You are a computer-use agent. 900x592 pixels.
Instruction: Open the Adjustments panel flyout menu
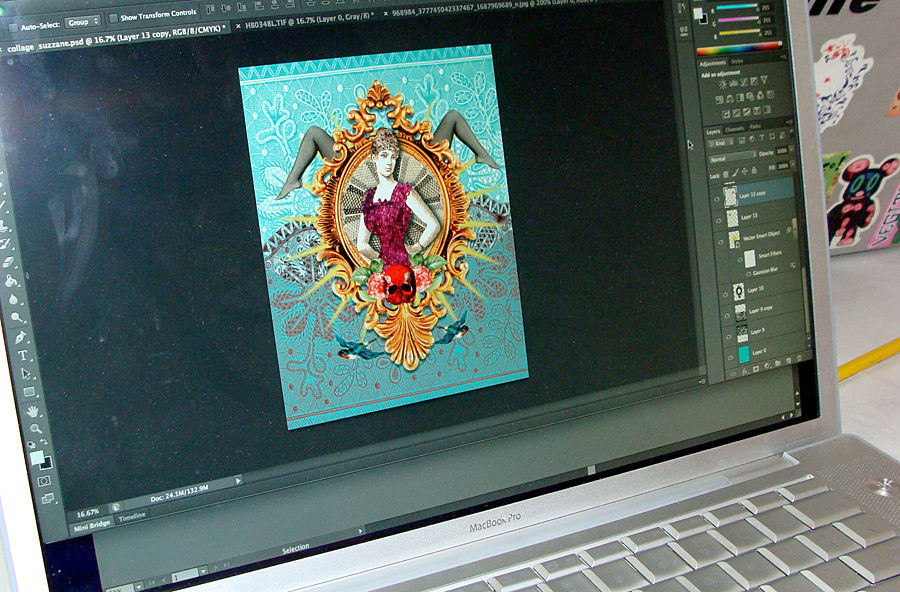pos(785,57)
